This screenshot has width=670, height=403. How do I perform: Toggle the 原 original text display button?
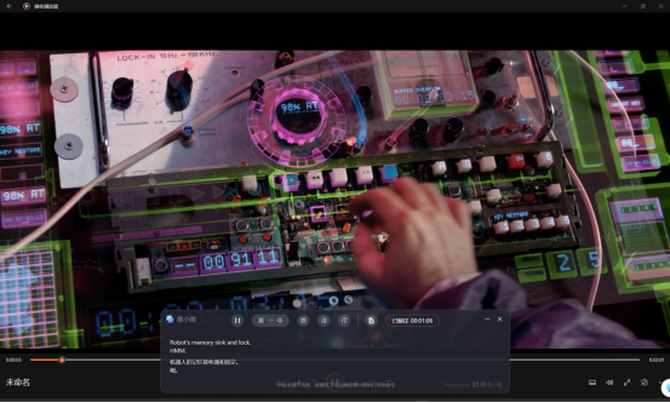(x=303, y=321)
